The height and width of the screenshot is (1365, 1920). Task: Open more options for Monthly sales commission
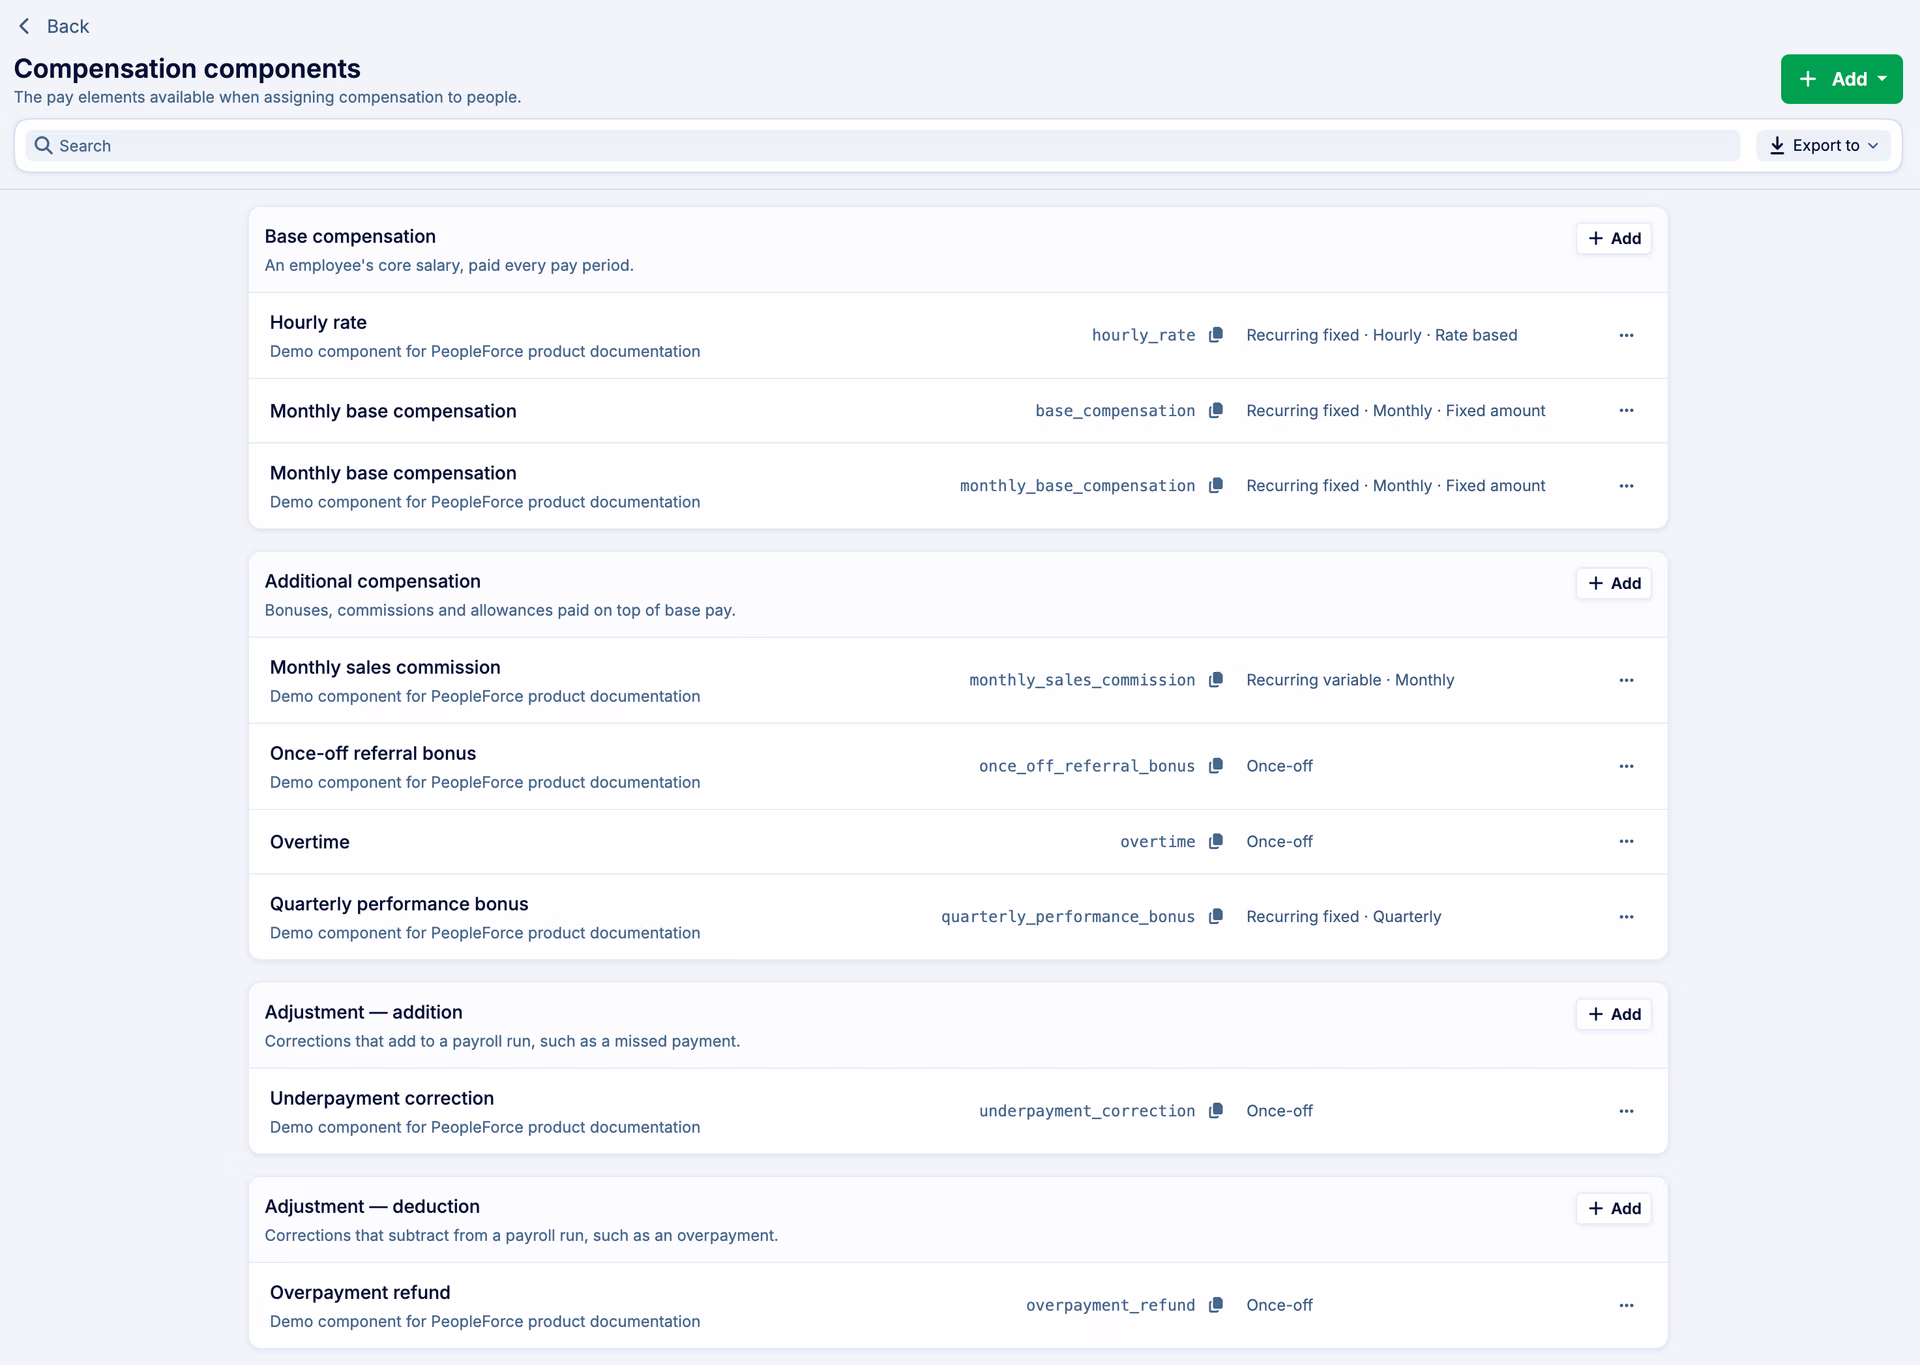point(1626,680)
